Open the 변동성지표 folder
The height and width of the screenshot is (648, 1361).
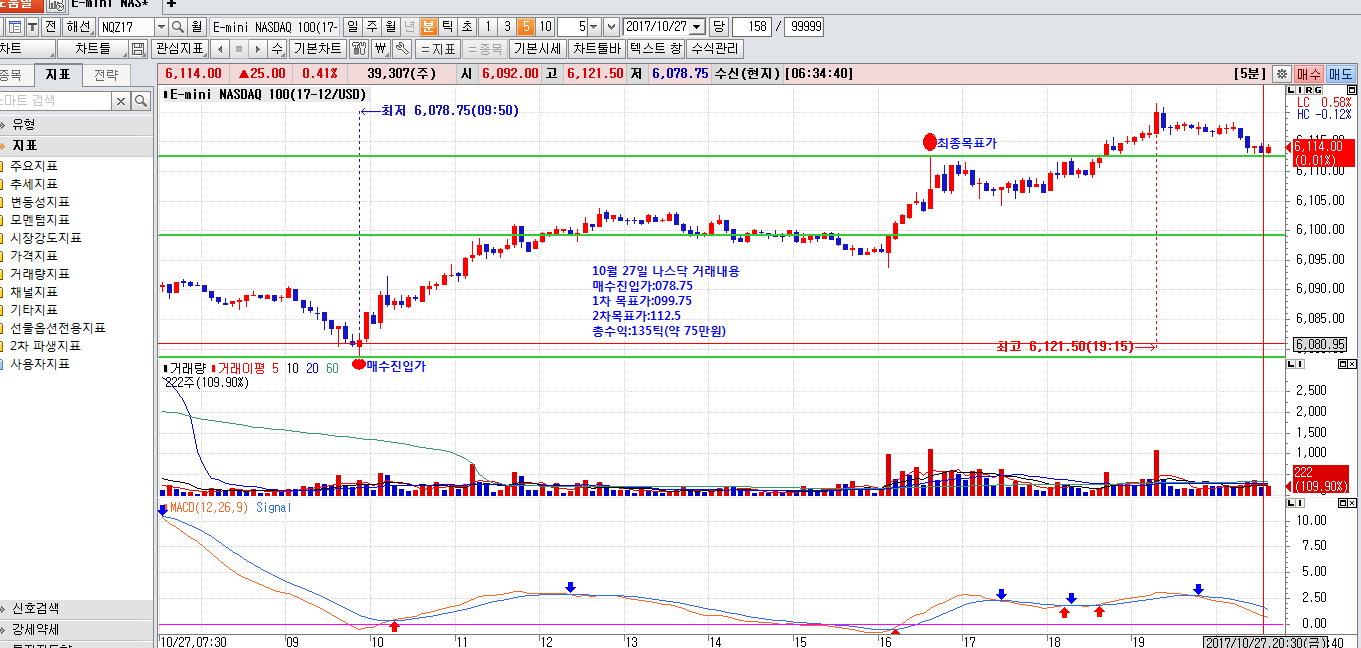[40, 202]
